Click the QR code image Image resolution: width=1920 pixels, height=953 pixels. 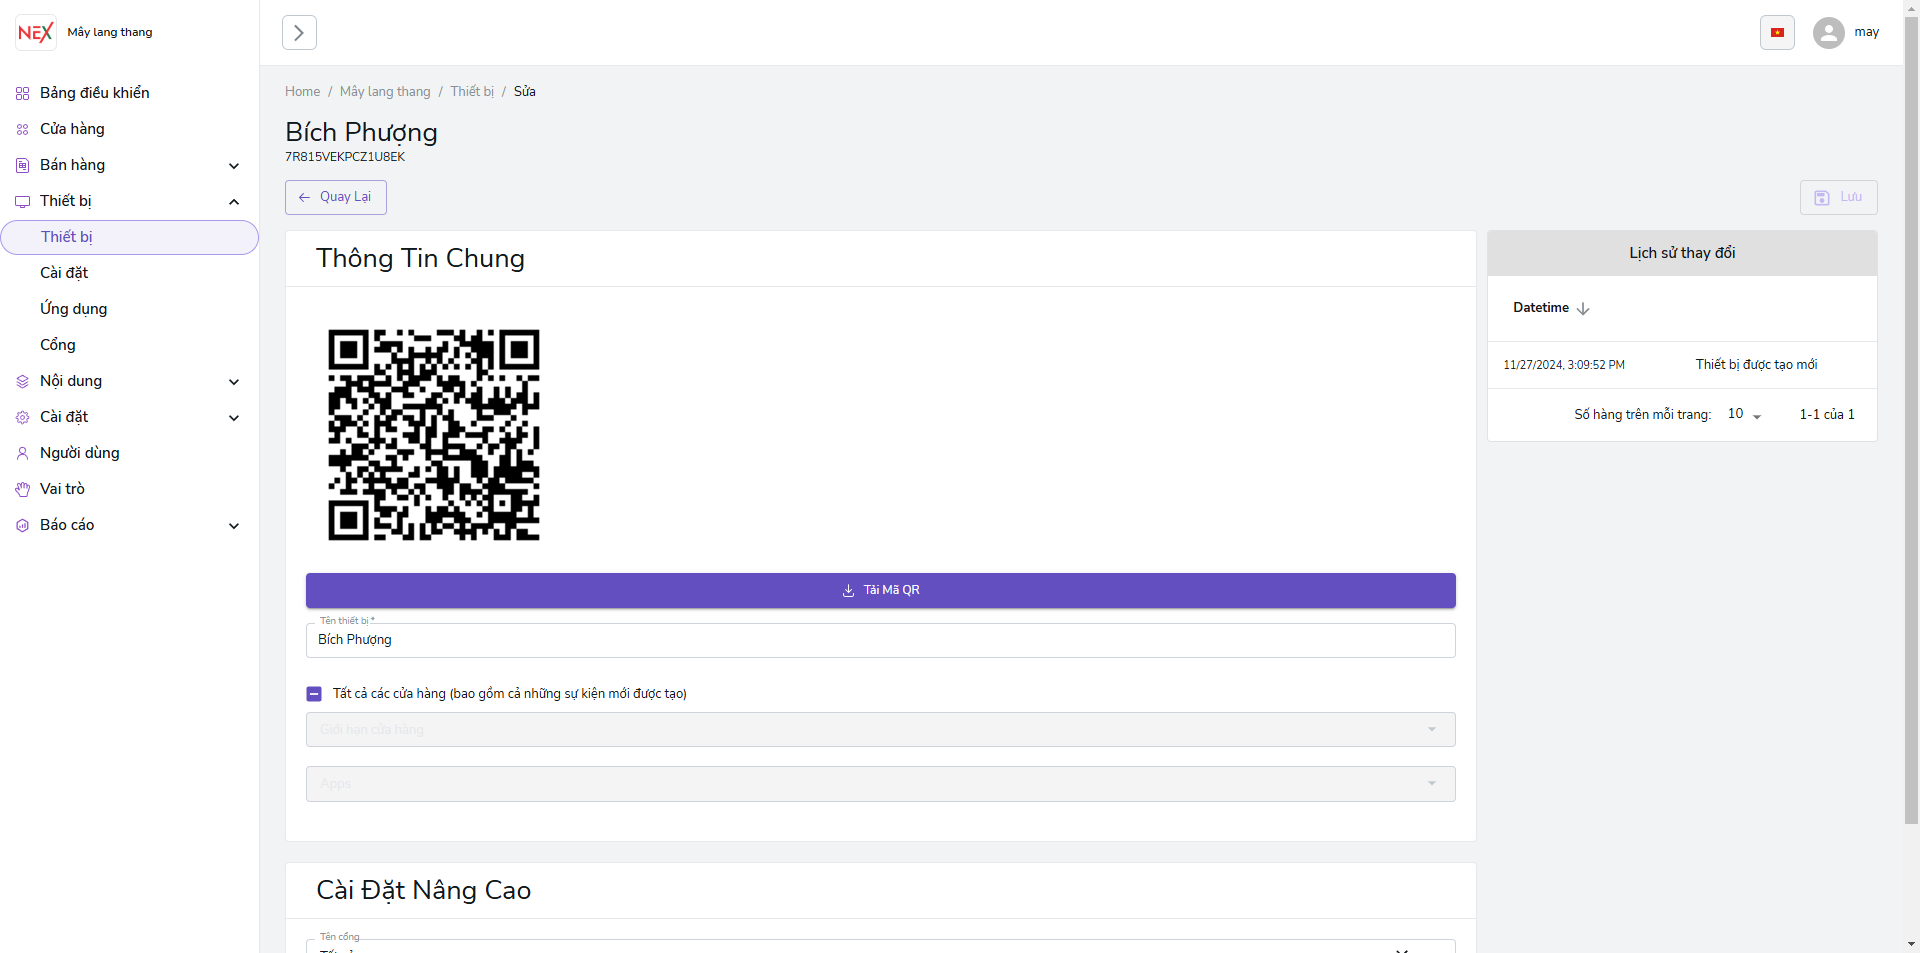click(x=434, y=436)
